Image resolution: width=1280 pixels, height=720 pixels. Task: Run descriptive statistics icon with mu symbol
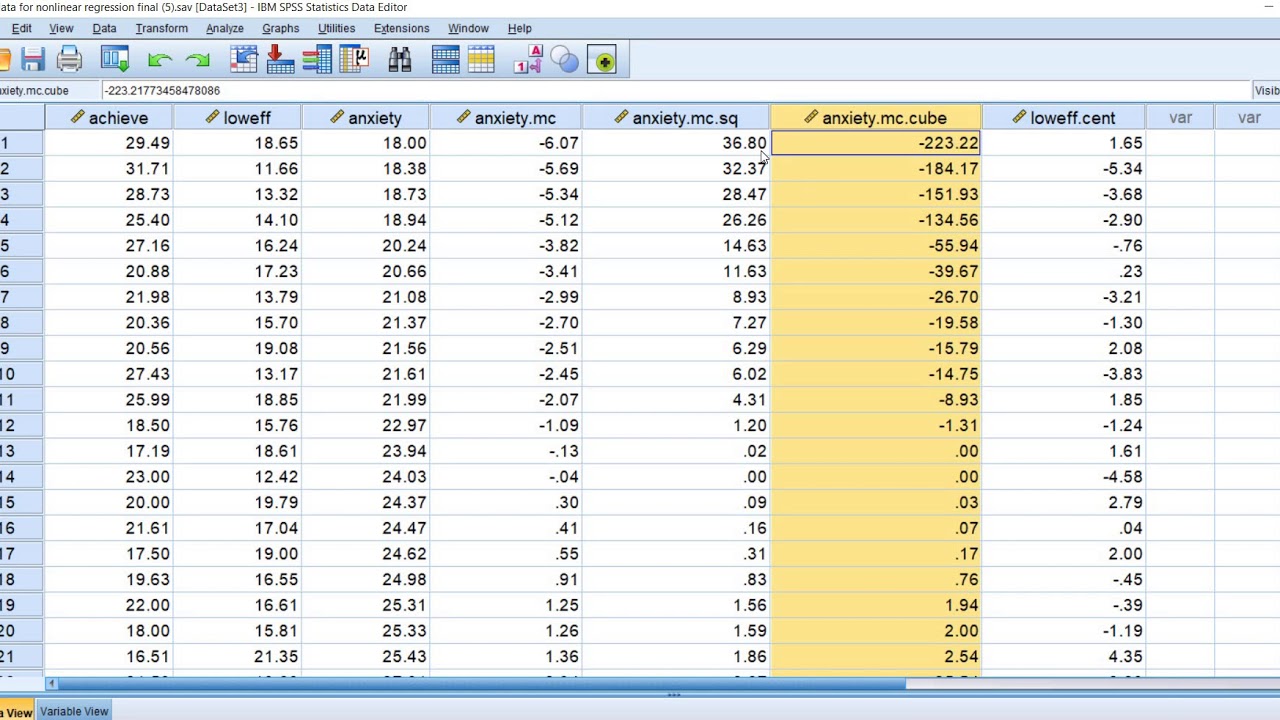354,61
